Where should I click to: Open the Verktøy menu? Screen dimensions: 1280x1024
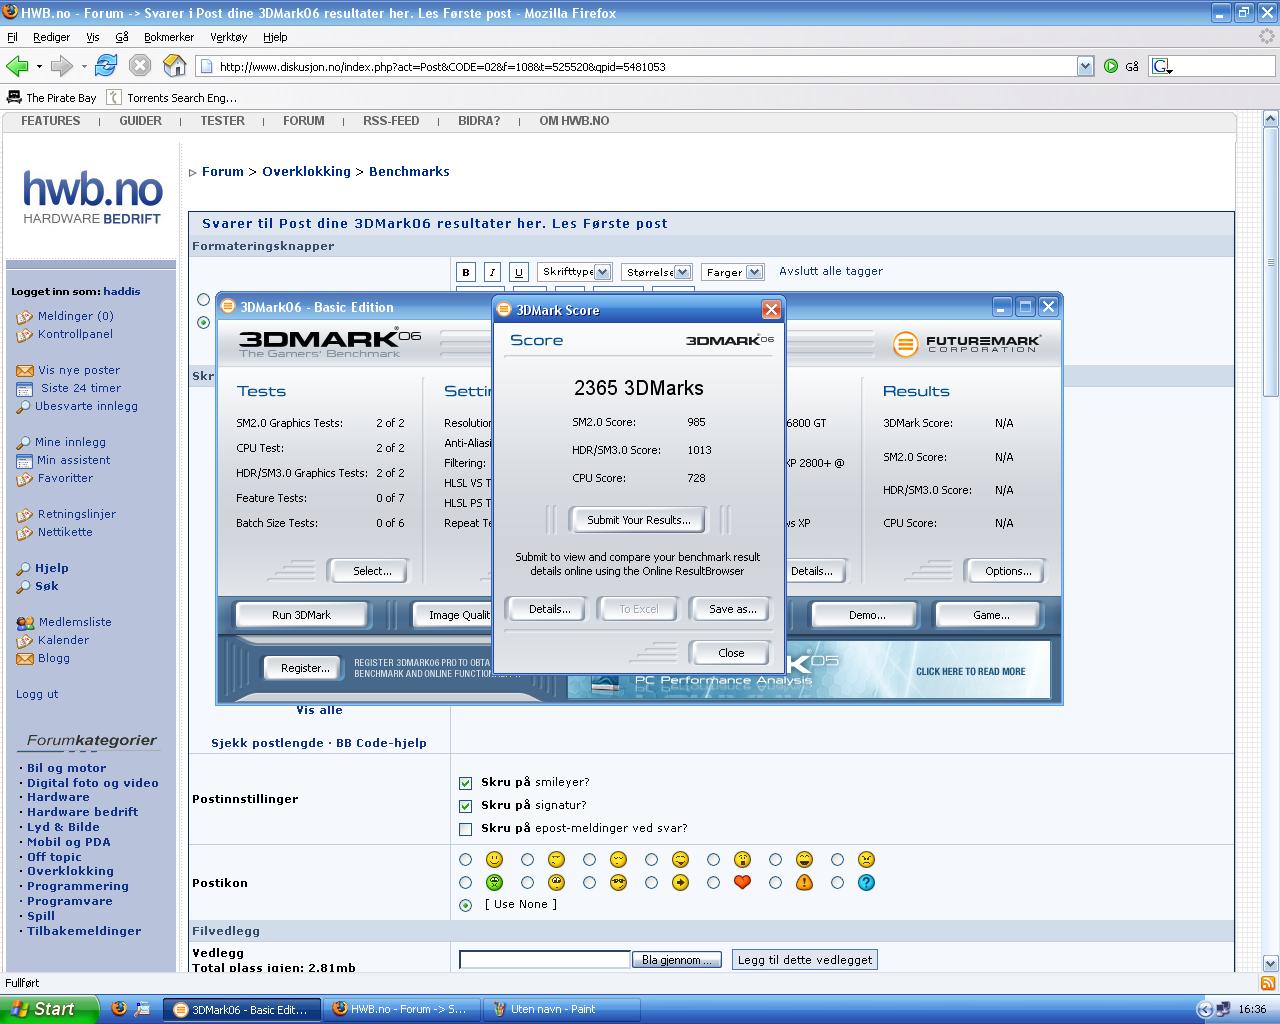pyautogui.click(x=228, y=37)
